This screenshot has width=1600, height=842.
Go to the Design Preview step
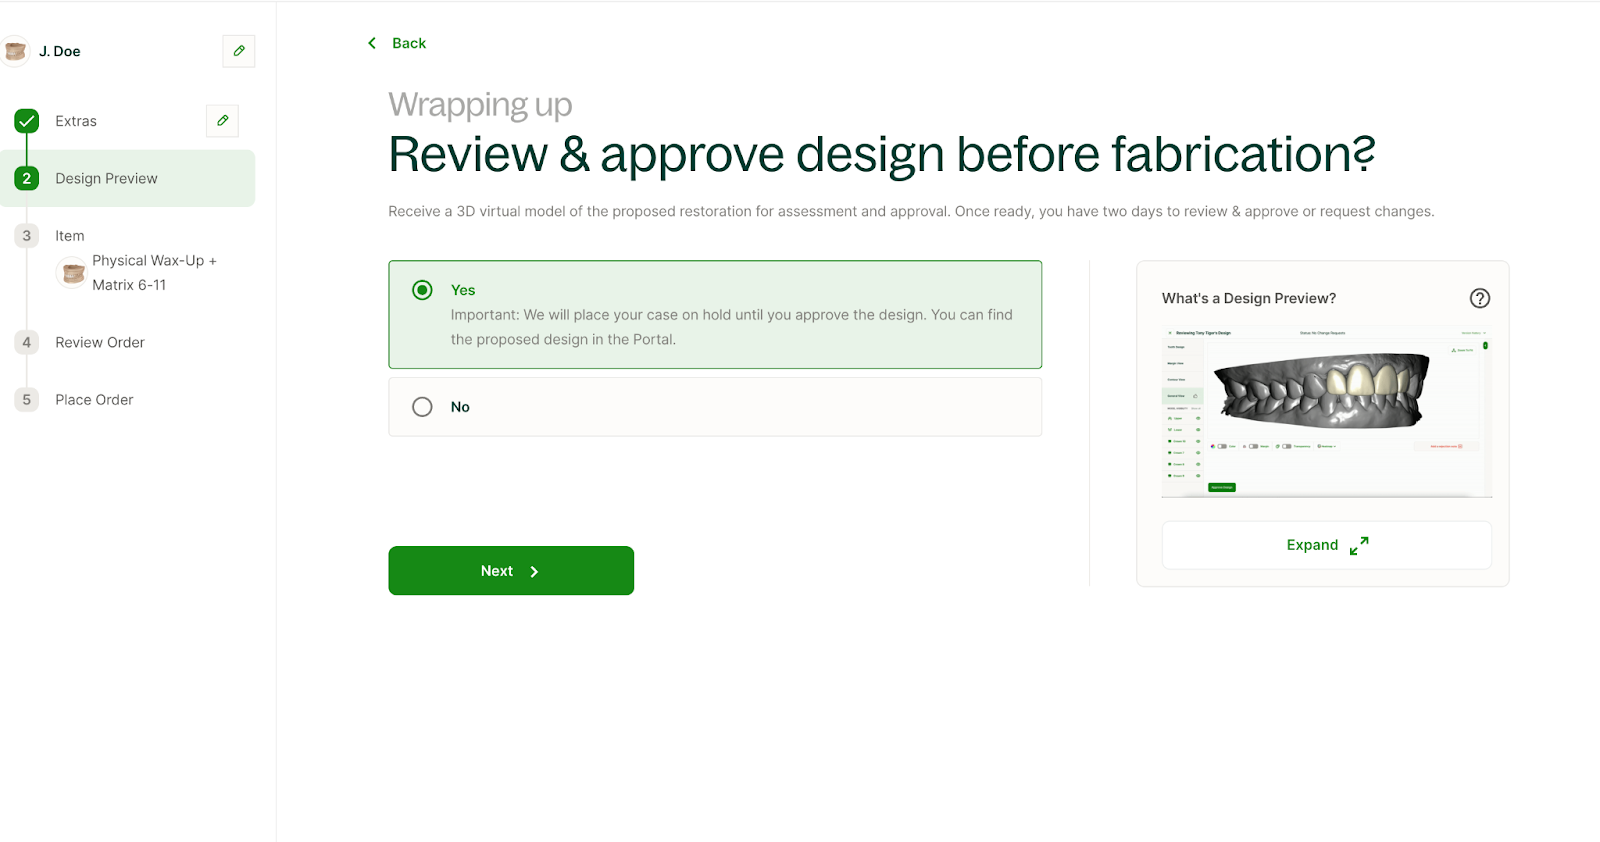106,179
